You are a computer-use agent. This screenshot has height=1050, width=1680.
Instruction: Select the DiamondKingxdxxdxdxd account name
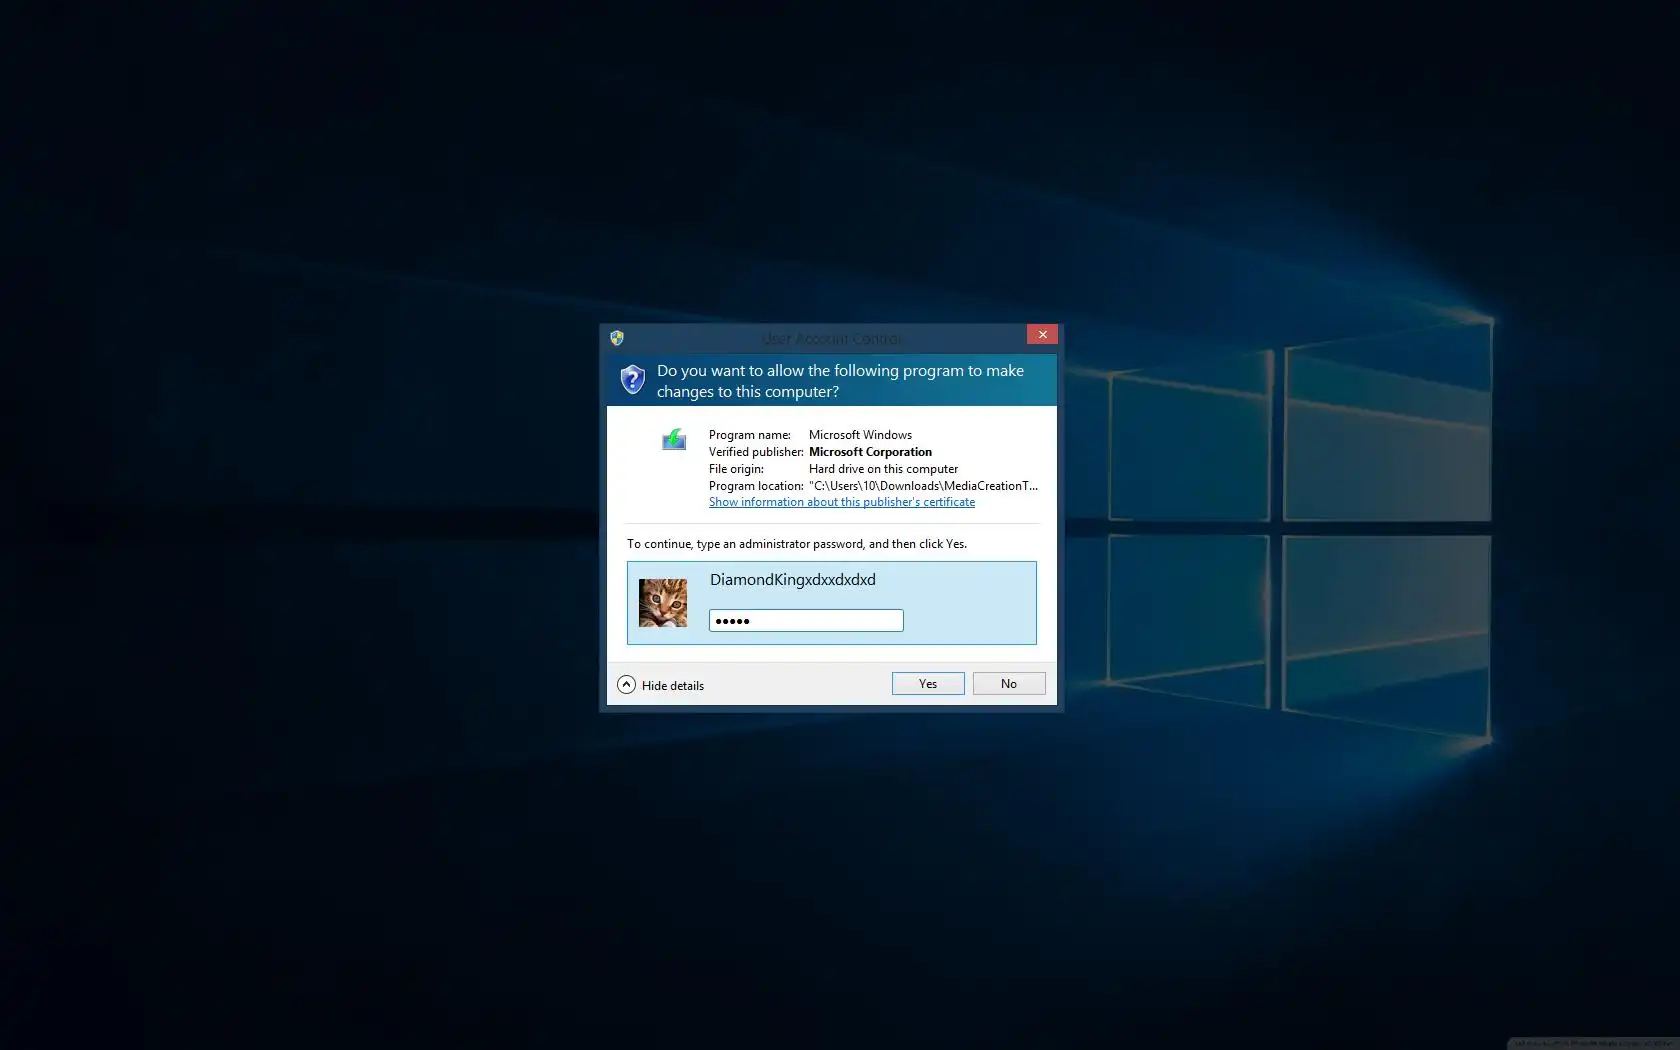pyautogui.click(x=793, y=580)
